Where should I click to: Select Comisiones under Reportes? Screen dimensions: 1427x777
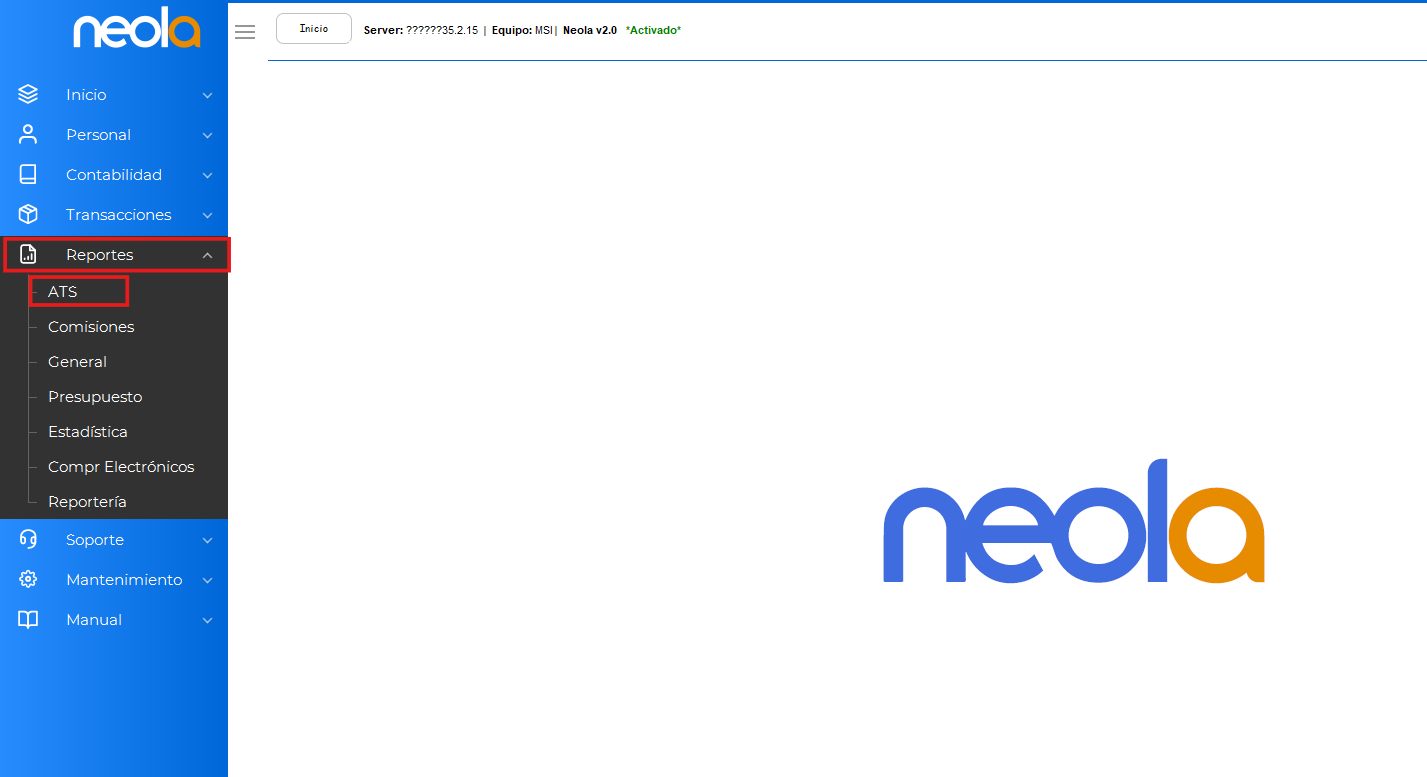pos(91,327)
